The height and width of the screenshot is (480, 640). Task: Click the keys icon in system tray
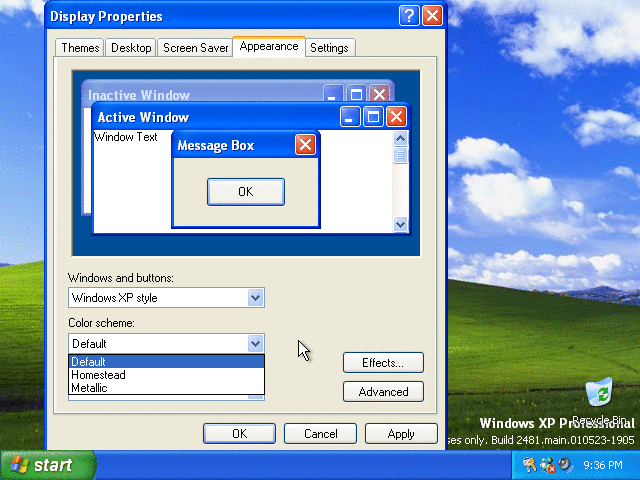(x=529, y=464)
